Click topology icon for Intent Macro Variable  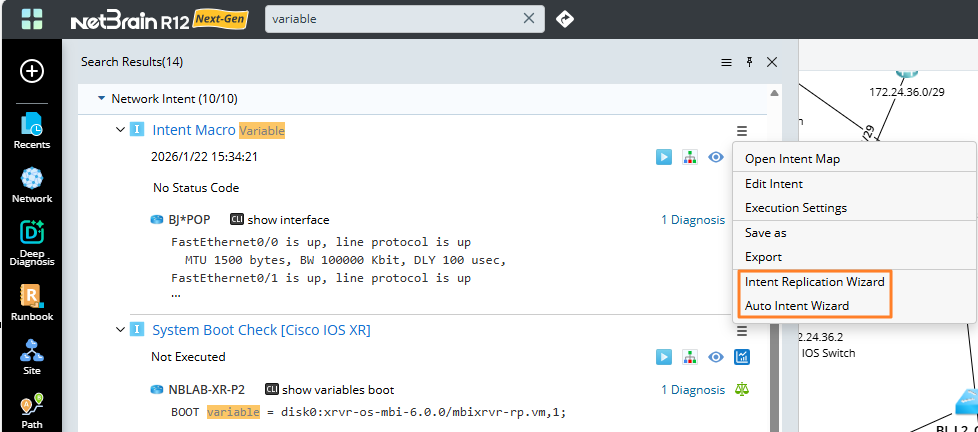click(690, 157)
